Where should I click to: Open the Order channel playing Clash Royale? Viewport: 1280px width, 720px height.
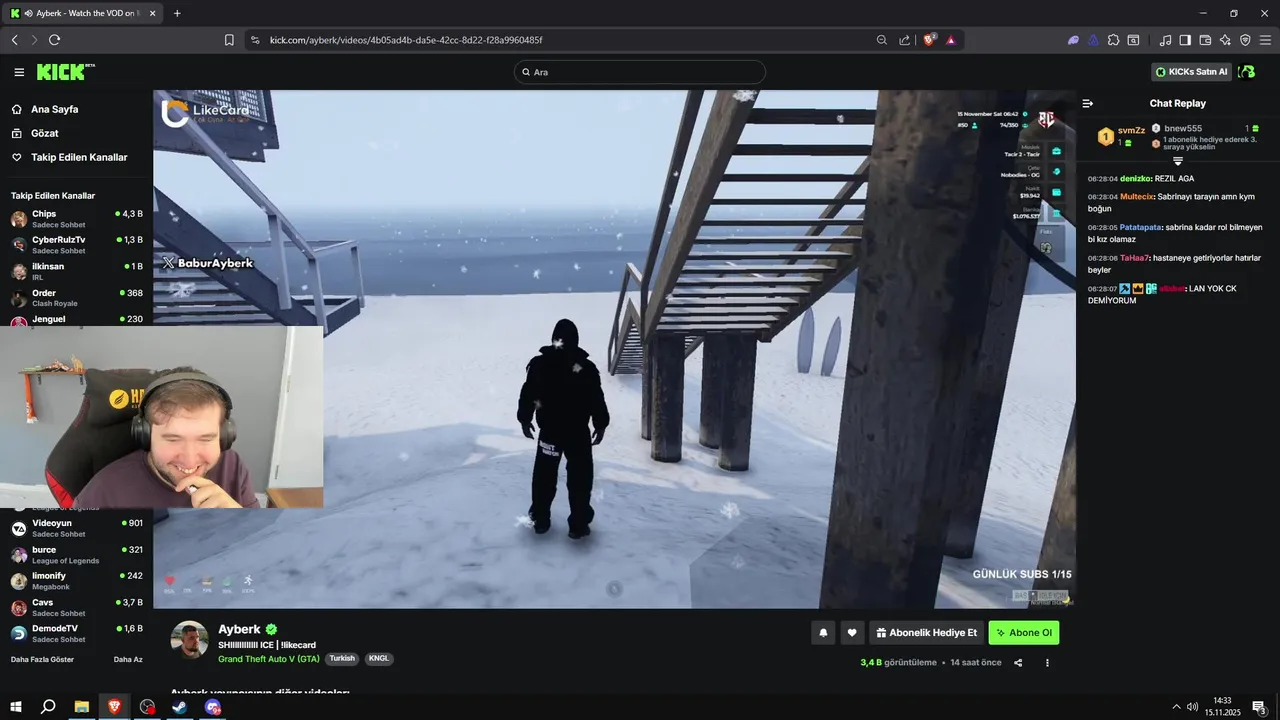(x=76, y=297)
